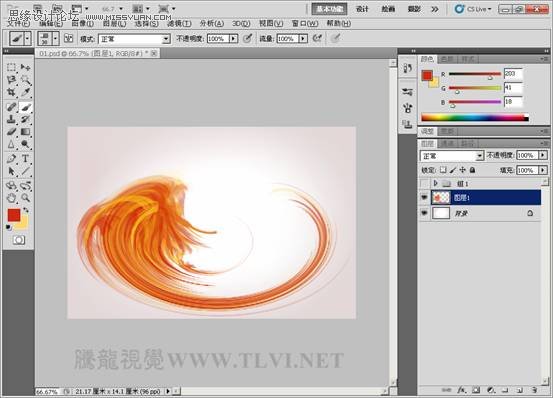This screenshot has height=398, width=553.
Task: Open the 图像(I) menu
Action: [x=83, y=23]
